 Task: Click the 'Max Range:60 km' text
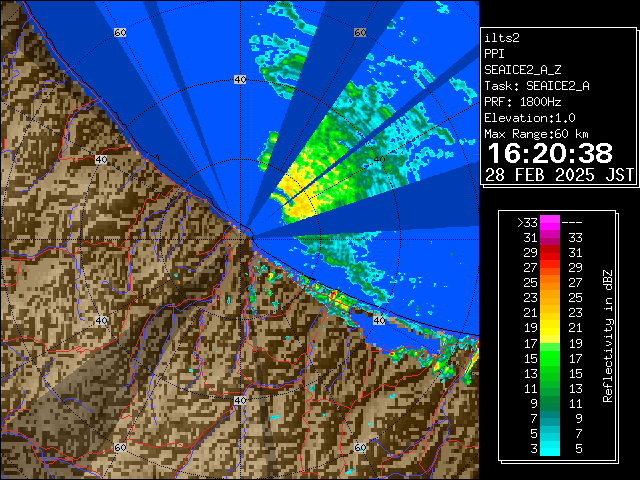click(x=536, y=134)
